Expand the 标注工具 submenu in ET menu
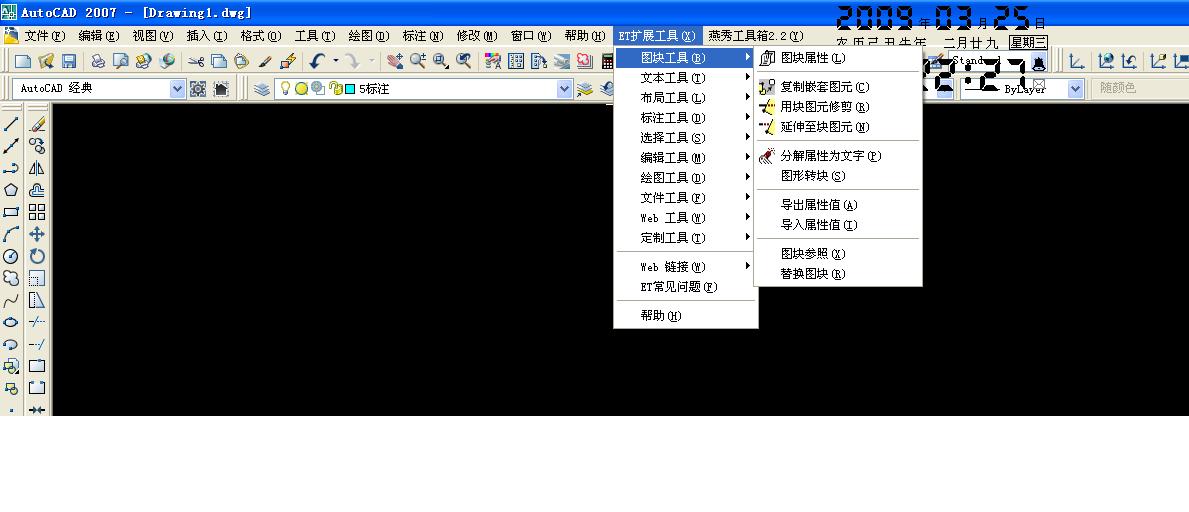This screenshot has width=1189, height=512. 685,118
